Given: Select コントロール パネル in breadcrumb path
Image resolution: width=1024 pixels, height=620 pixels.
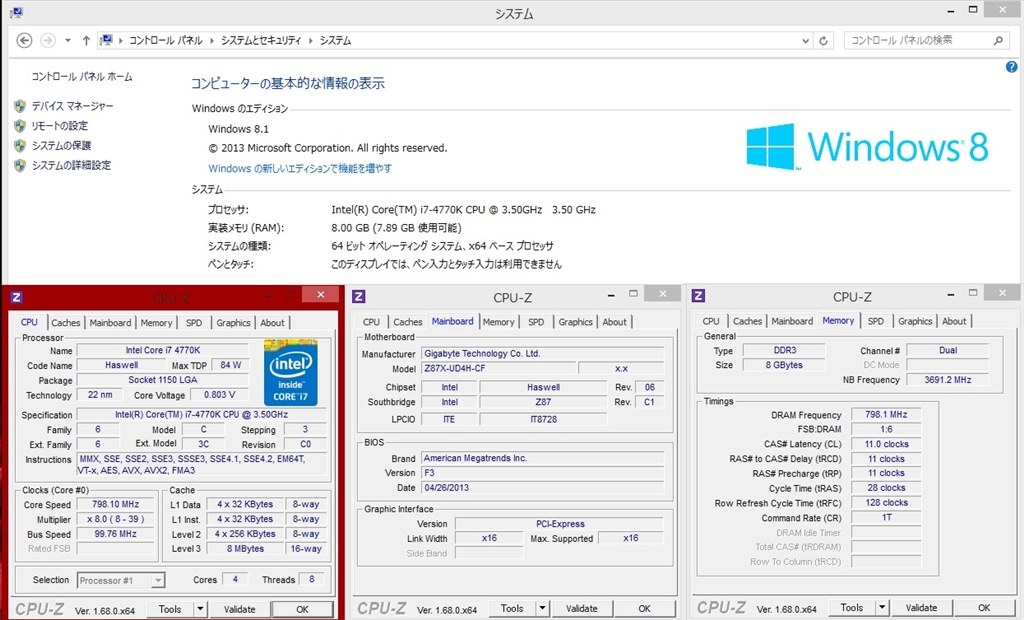Looking at the screenshot, I should coord(166,41).
